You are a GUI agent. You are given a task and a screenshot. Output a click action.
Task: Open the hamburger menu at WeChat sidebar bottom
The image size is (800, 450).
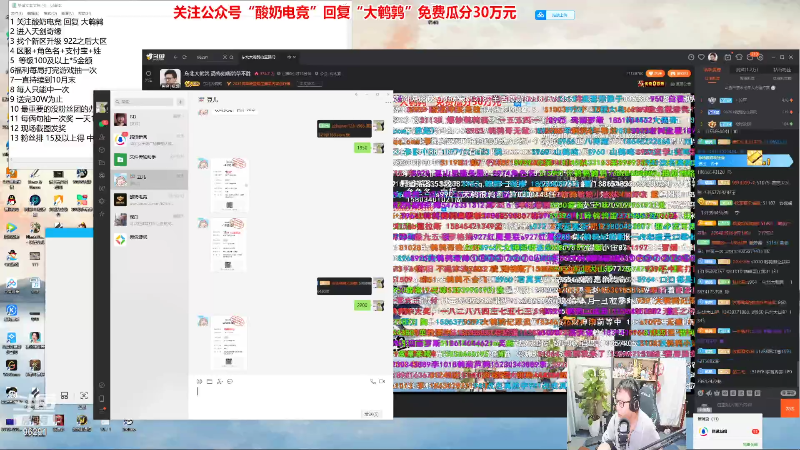[x=102, y=410]
